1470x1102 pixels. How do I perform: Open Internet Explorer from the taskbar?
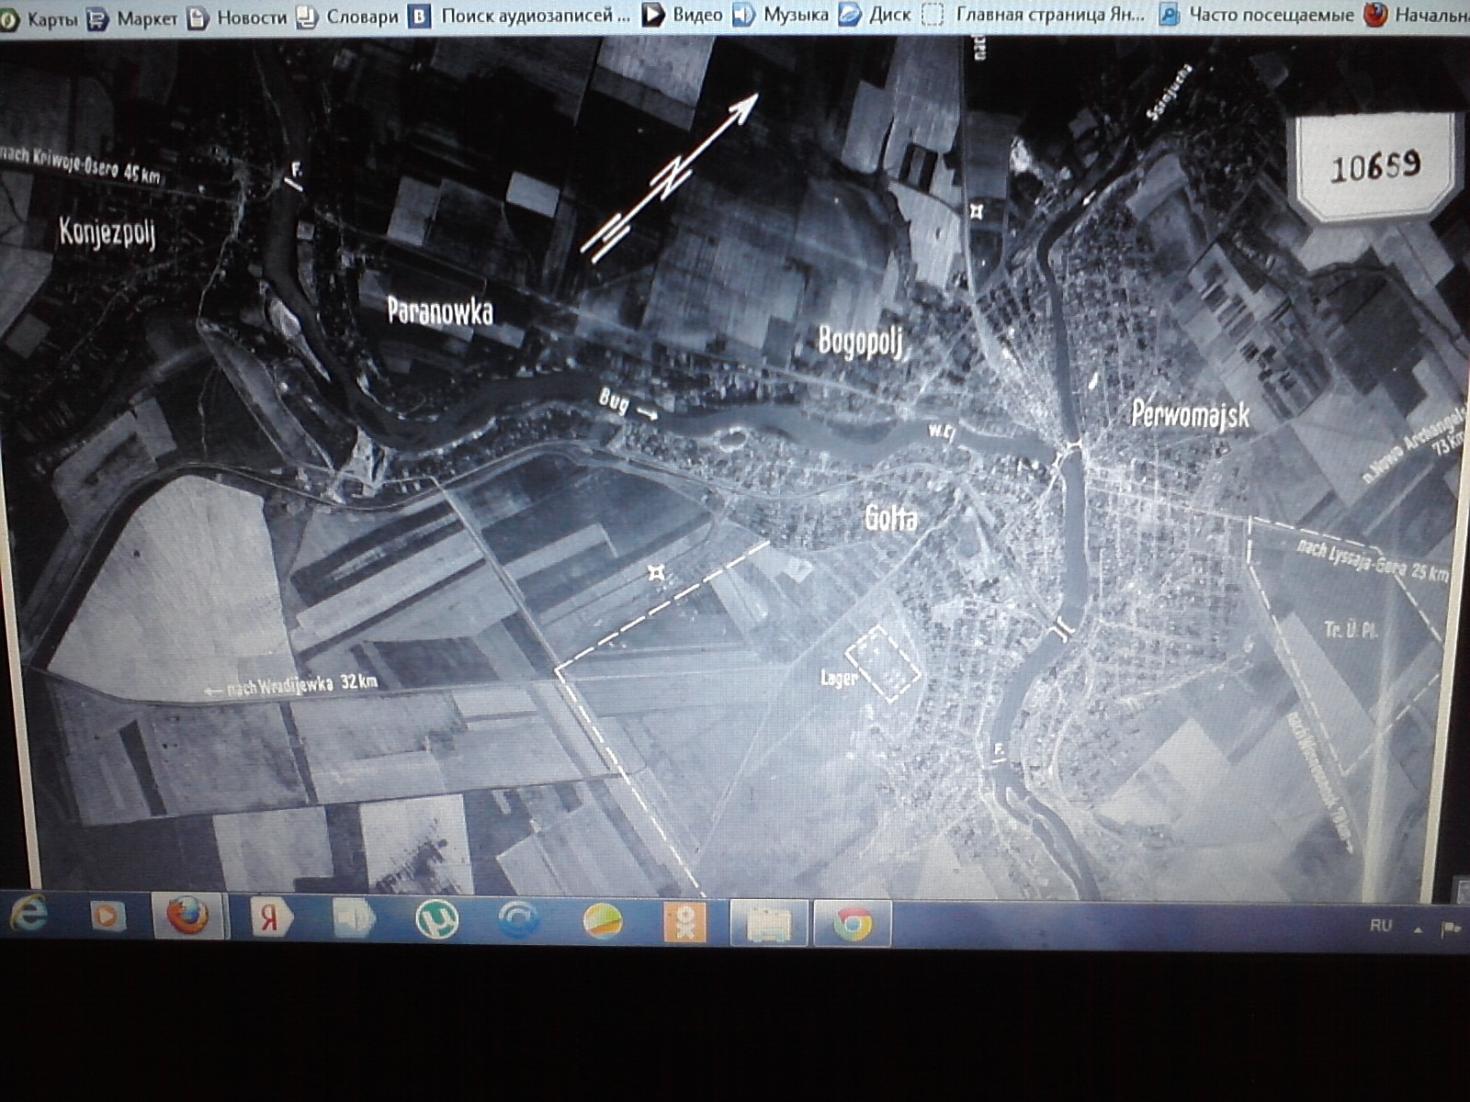[29, 915]
